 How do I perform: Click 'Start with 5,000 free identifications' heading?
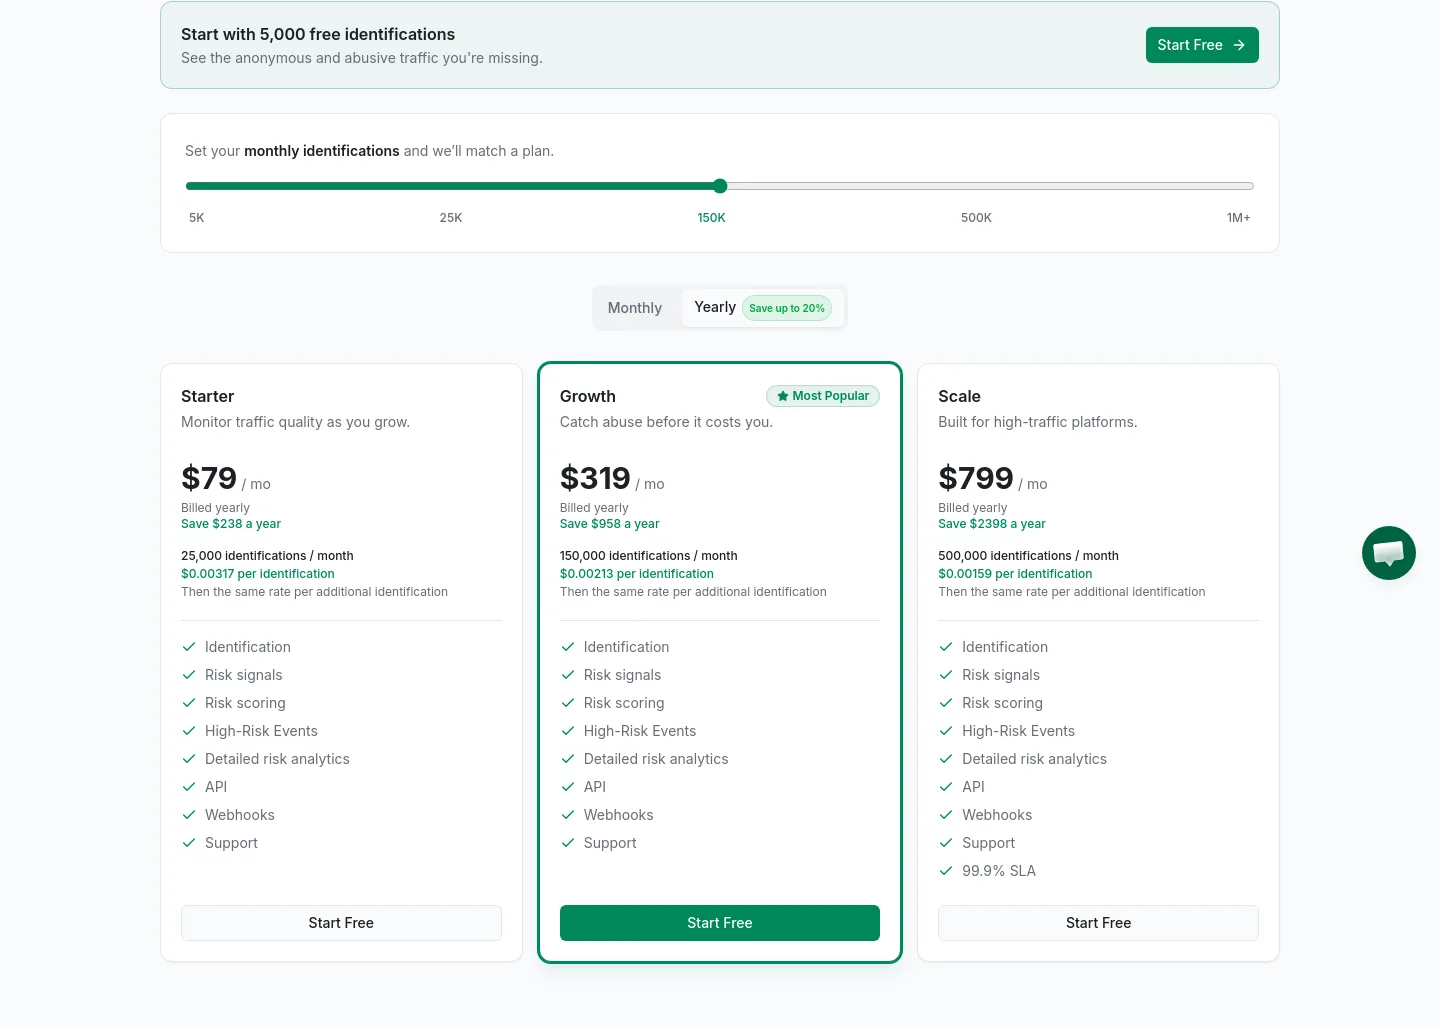point(318,34)
